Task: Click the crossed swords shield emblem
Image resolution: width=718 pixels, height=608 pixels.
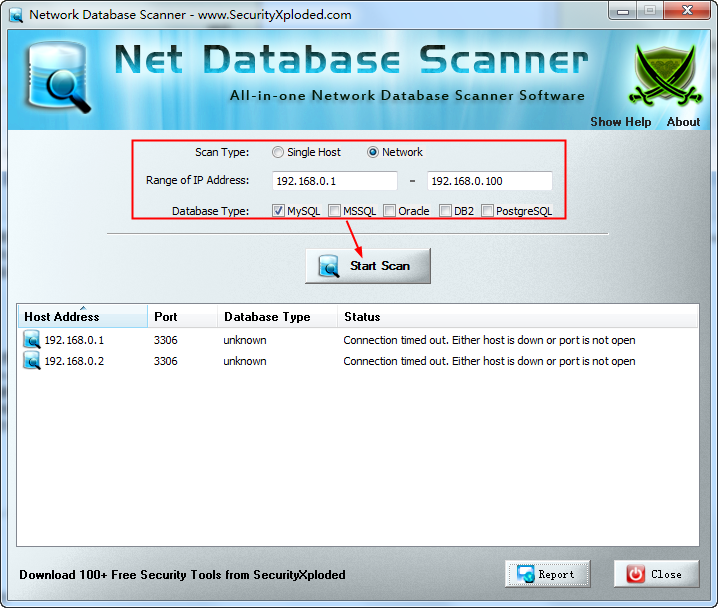Action: (x=665, y=75)
